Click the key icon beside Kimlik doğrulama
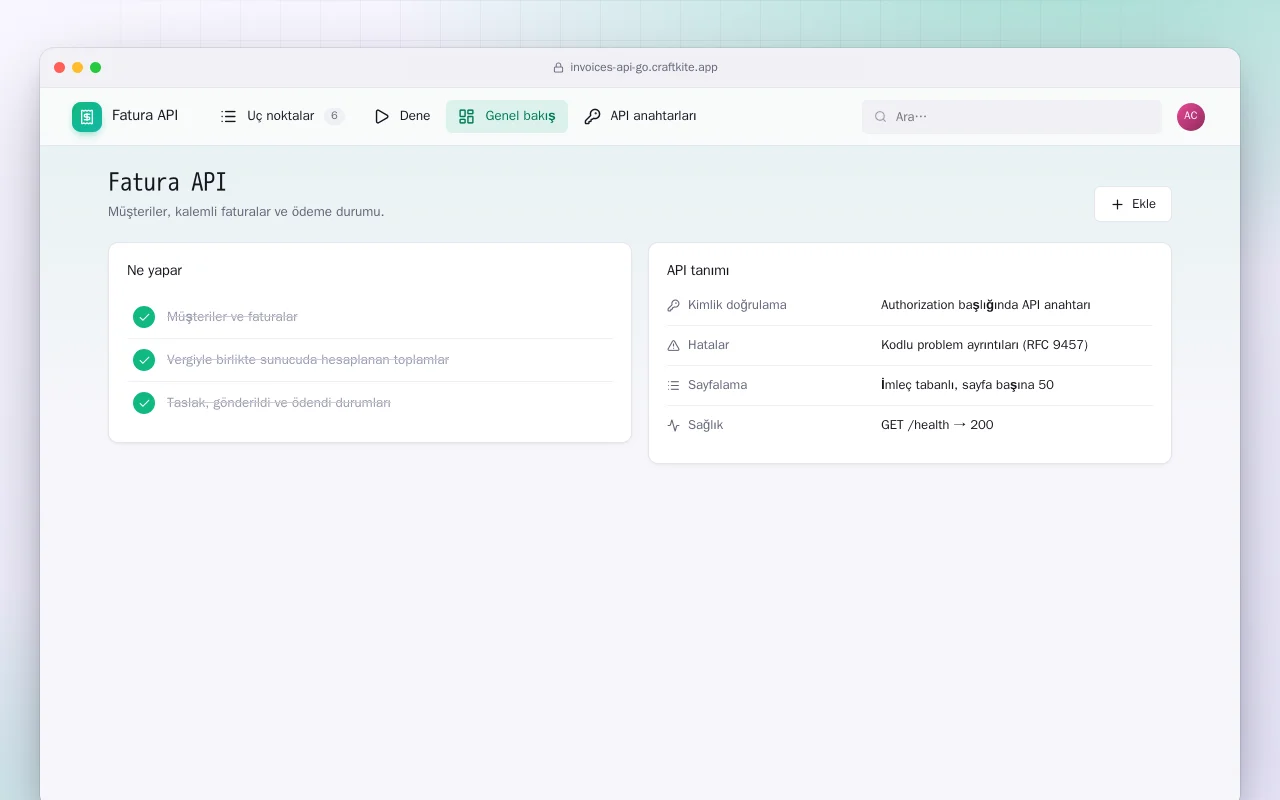The width and height of the screenshot is (1280, 800). coord(673,305)
